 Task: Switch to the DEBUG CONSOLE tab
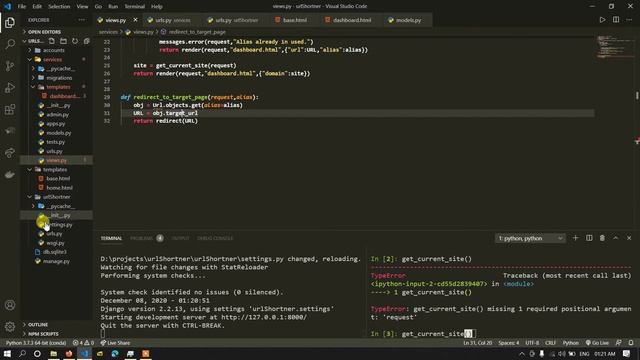(x=215, y=238)
